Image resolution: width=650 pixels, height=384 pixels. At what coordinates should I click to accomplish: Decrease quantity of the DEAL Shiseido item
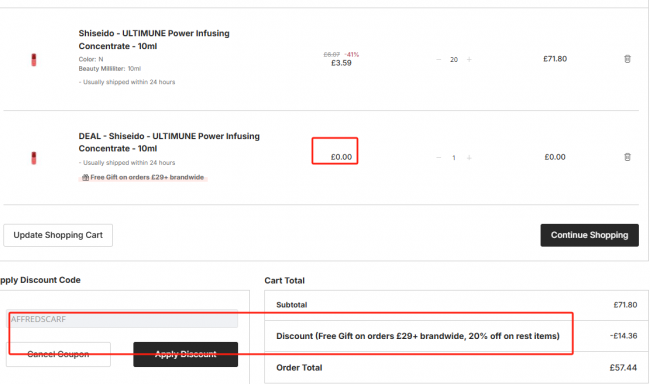(x=439, y=158)
